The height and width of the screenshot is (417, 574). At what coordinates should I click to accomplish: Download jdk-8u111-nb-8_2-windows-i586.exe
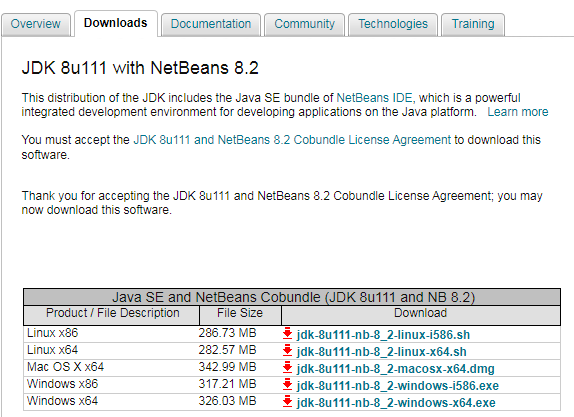pyautogui.click(x=397, y=386)
